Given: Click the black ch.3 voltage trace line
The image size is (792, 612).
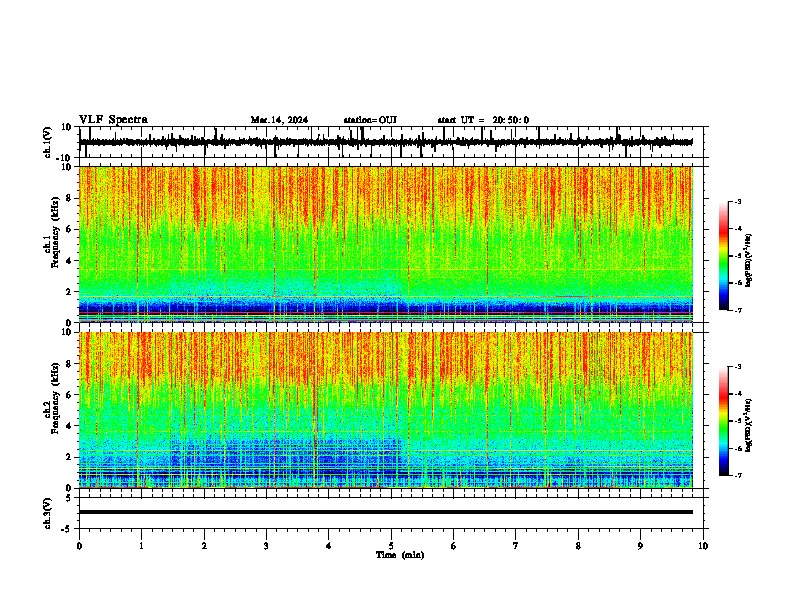Looking at the screenshot, I should (386, 512).
